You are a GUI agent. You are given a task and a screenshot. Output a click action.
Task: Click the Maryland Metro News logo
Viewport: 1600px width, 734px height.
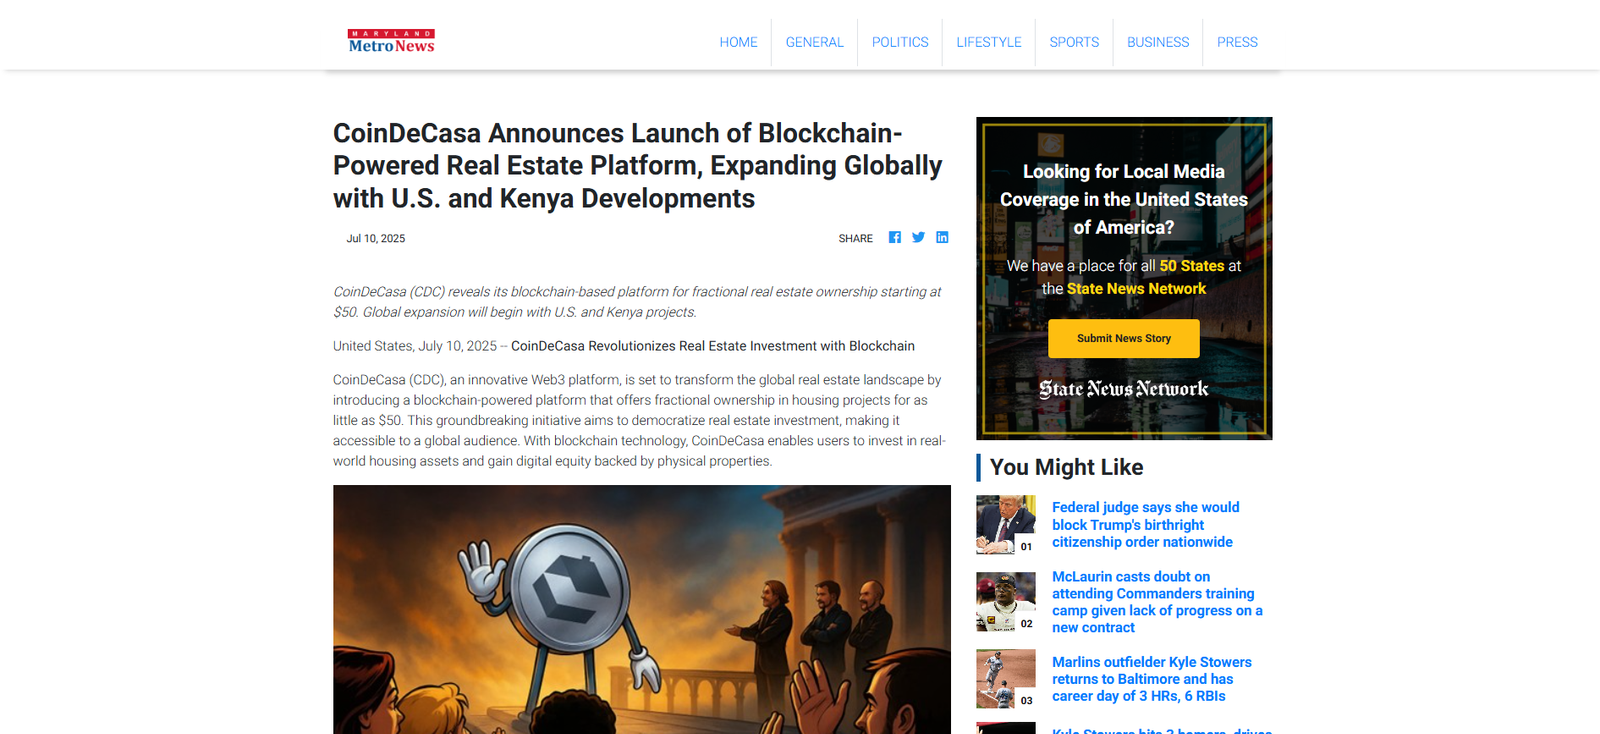391,41
